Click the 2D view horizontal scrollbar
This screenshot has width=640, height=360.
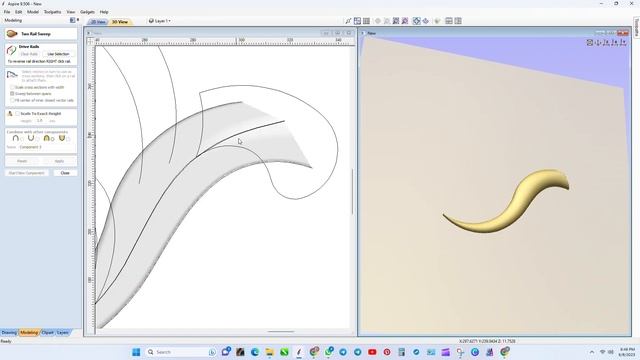pos(281,331)
